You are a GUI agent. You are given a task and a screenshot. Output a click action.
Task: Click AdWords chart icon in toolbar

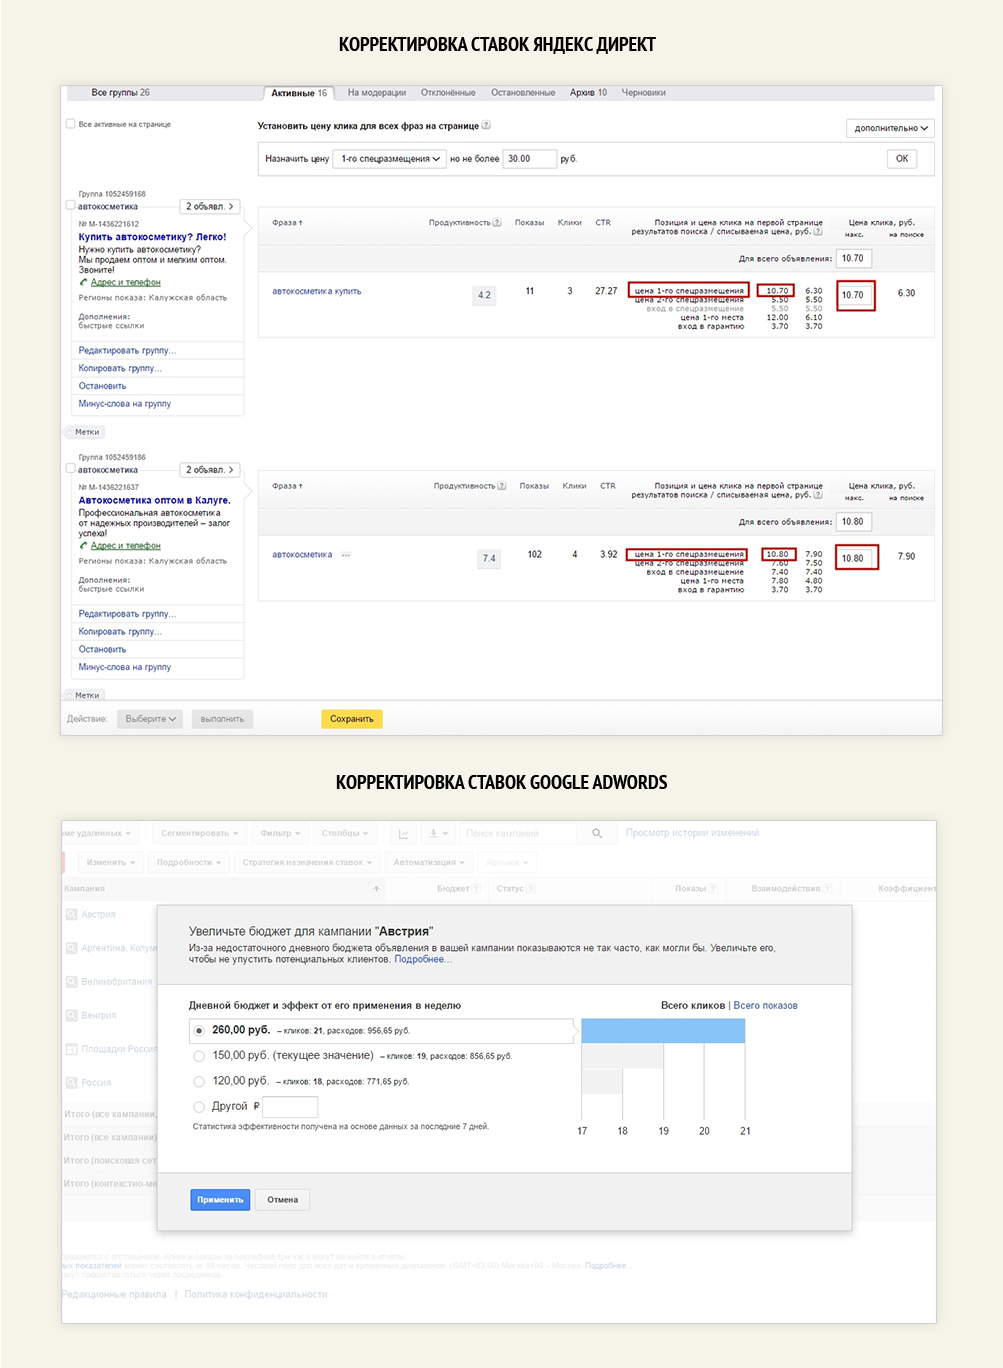click(x=404, y=833)
